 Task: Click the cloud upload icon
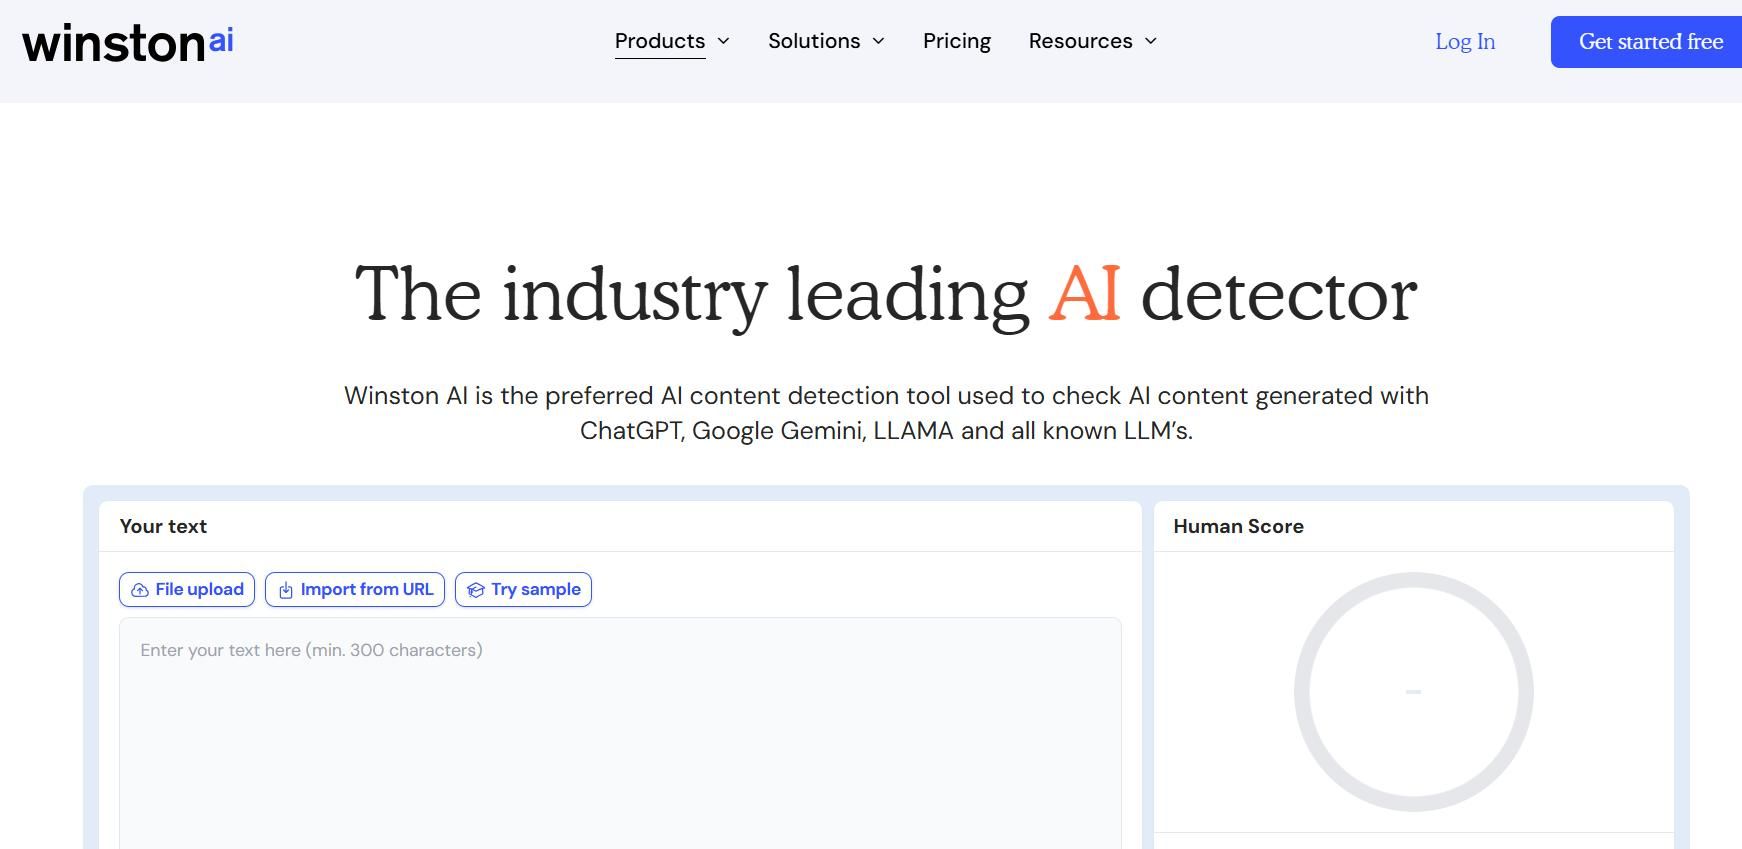pos(140,590)
